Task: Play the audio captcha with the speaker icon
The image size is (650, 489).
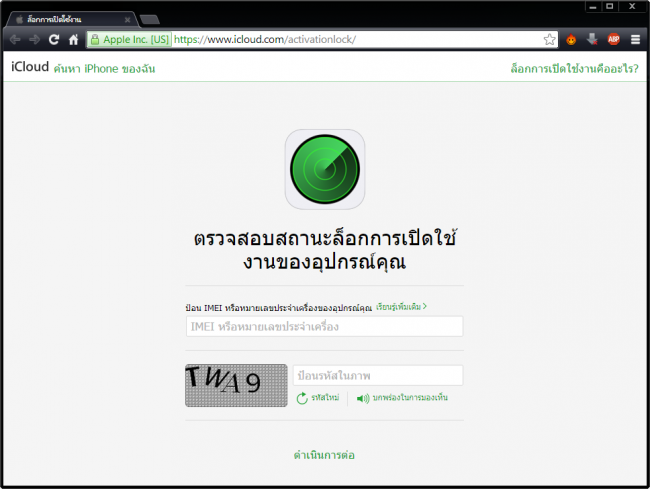Action: click(363, 398)
